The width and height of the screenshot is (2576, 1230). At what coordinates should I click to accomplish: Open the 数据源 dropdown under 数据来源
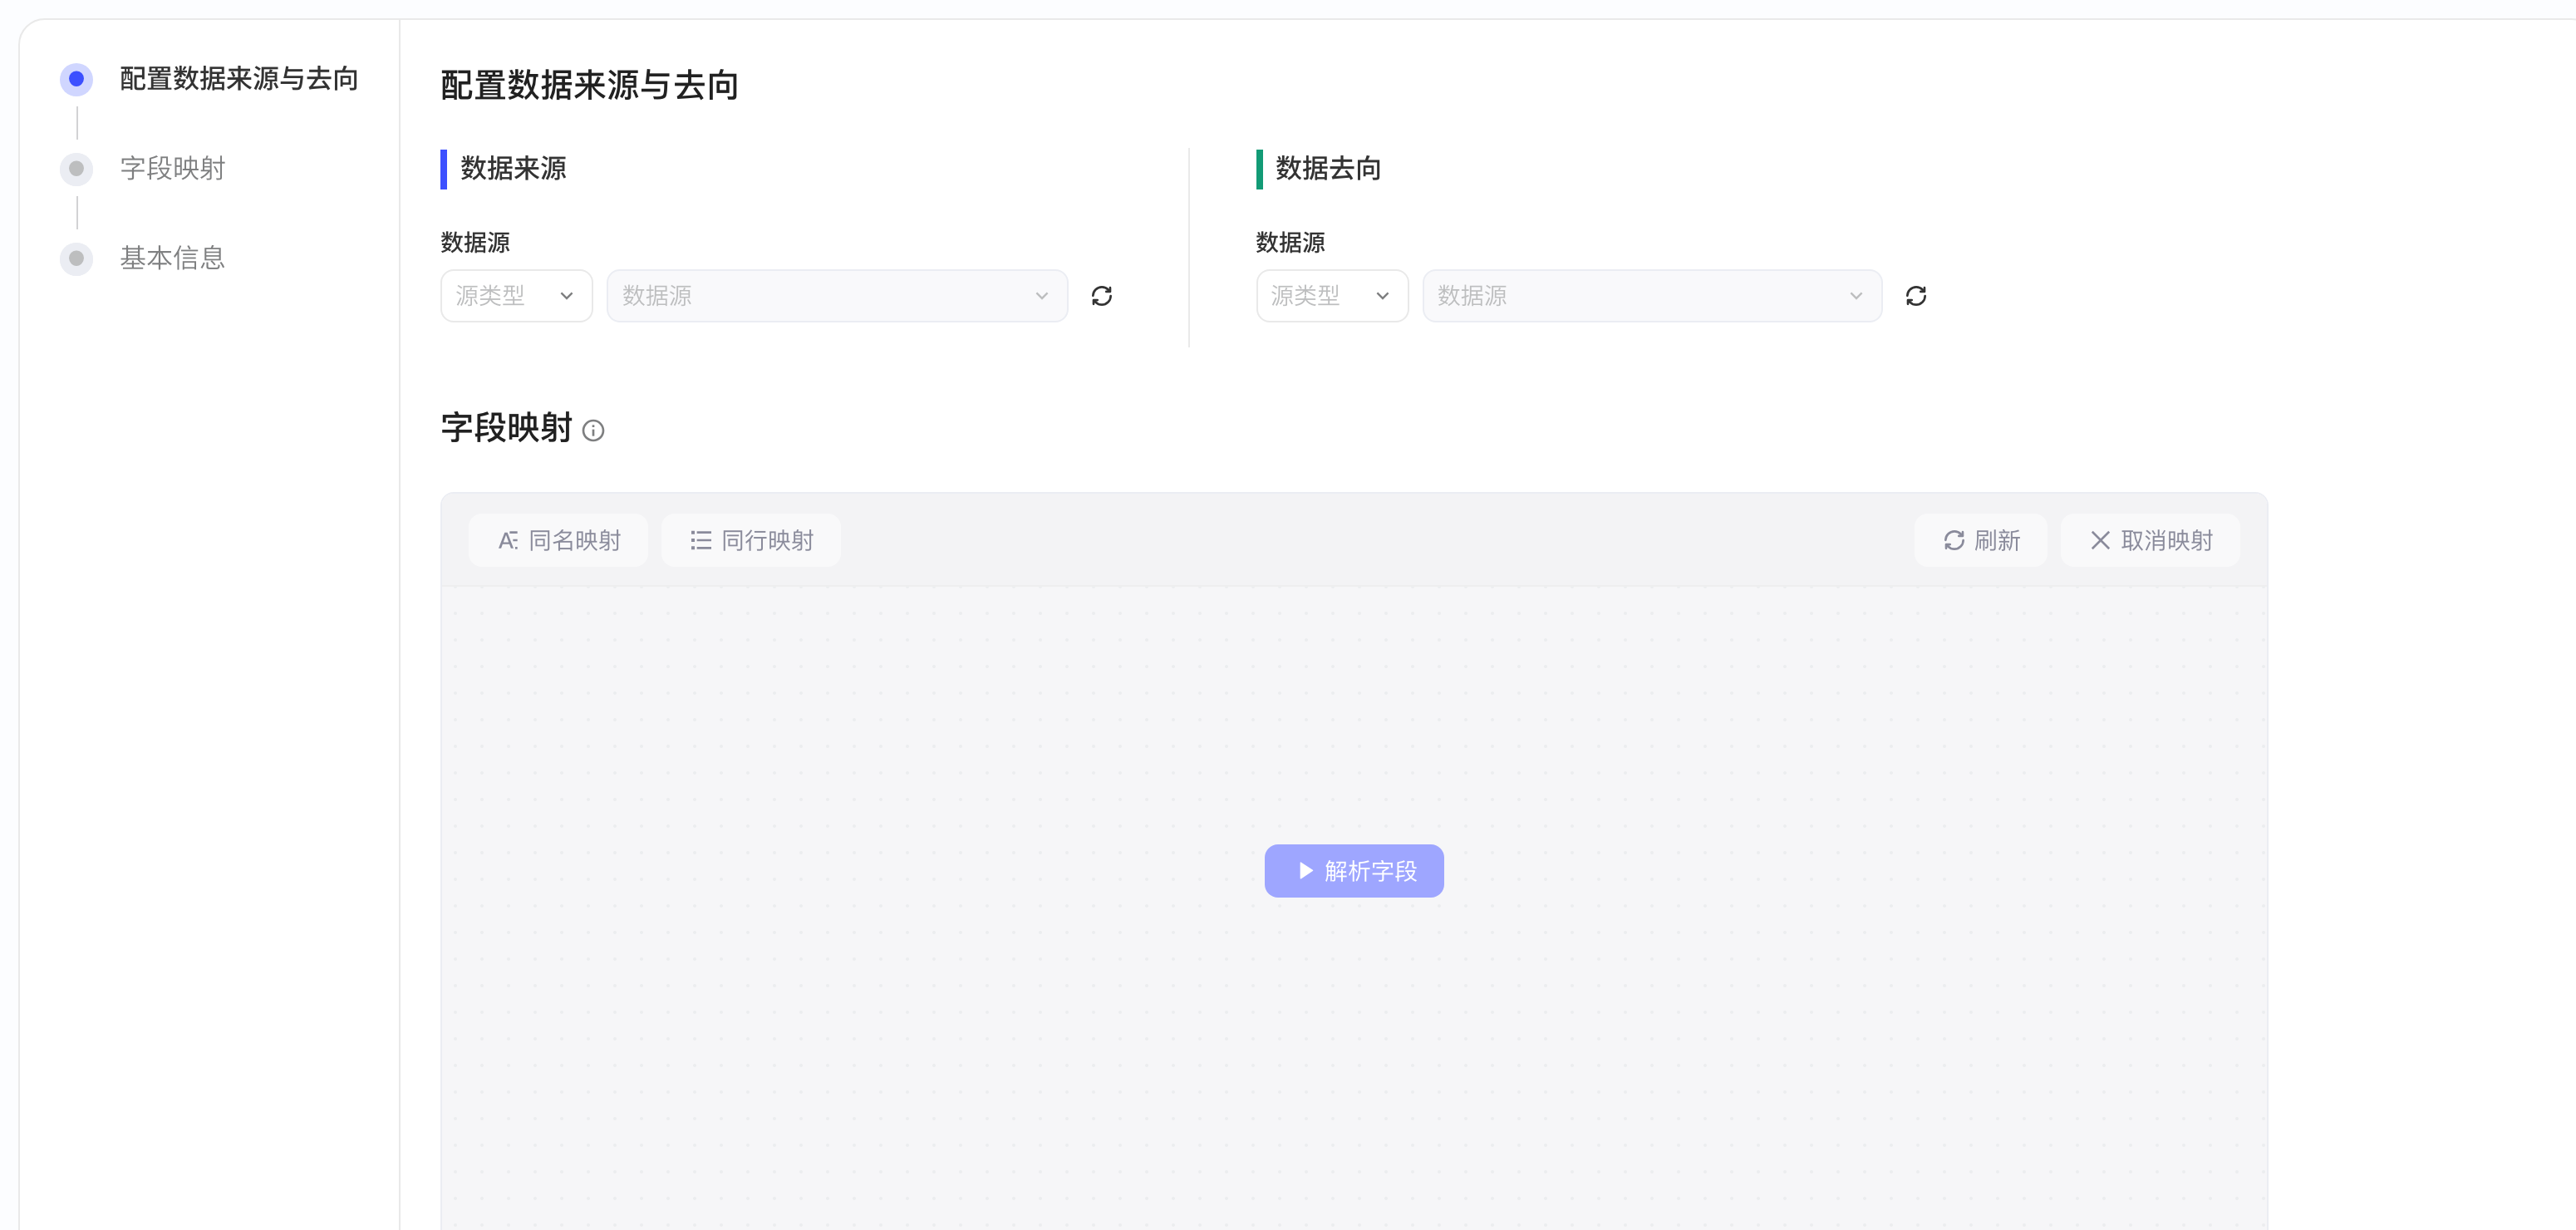pos(837,296)
